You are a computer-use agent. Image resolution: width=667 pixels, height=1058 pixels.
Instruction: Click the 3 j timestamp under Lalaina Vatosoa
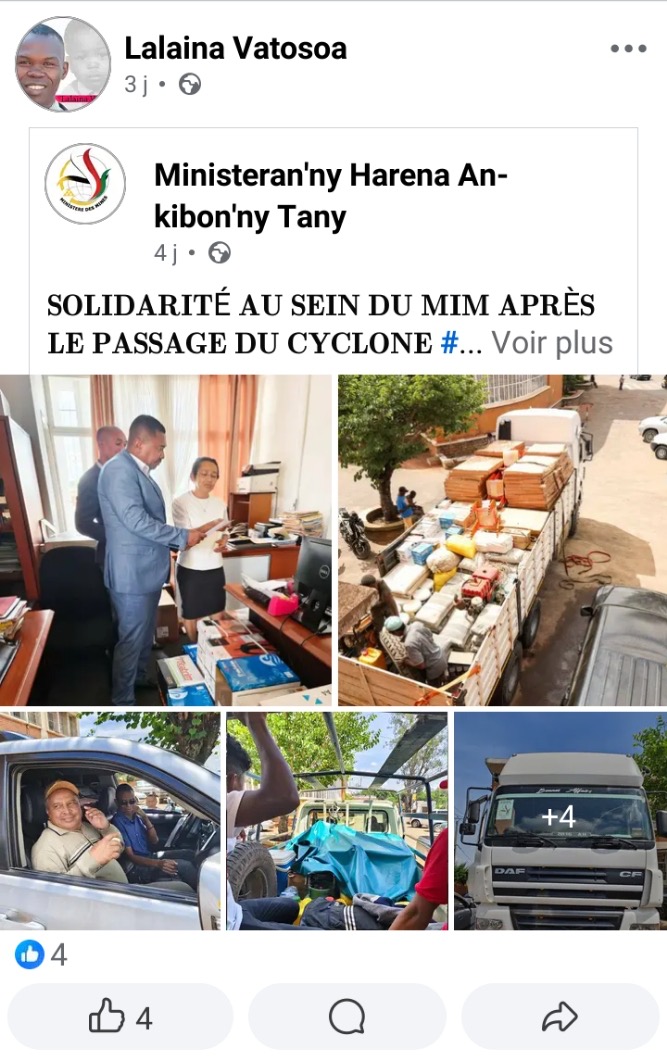136,84
